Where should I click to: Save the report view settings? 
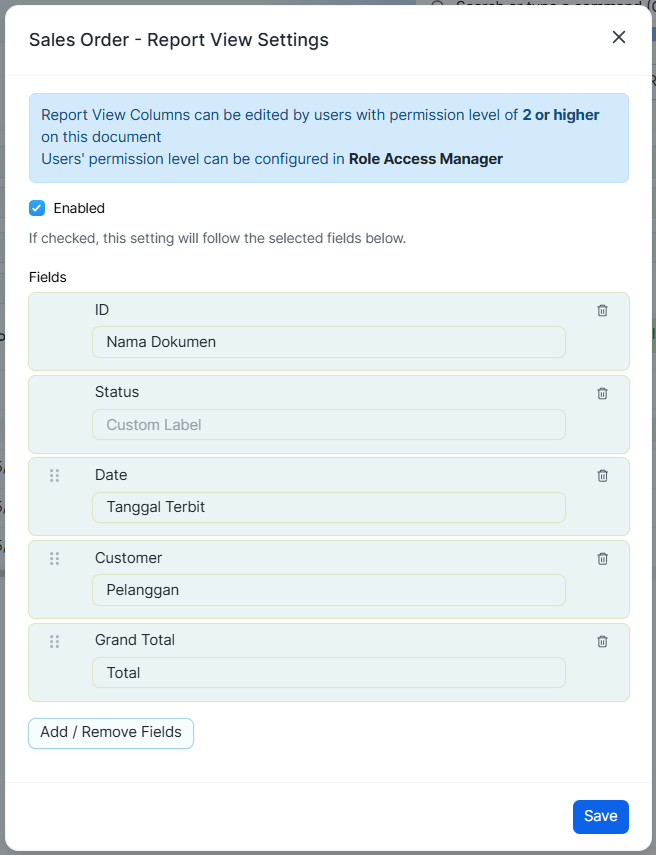[x=600, y=816]
